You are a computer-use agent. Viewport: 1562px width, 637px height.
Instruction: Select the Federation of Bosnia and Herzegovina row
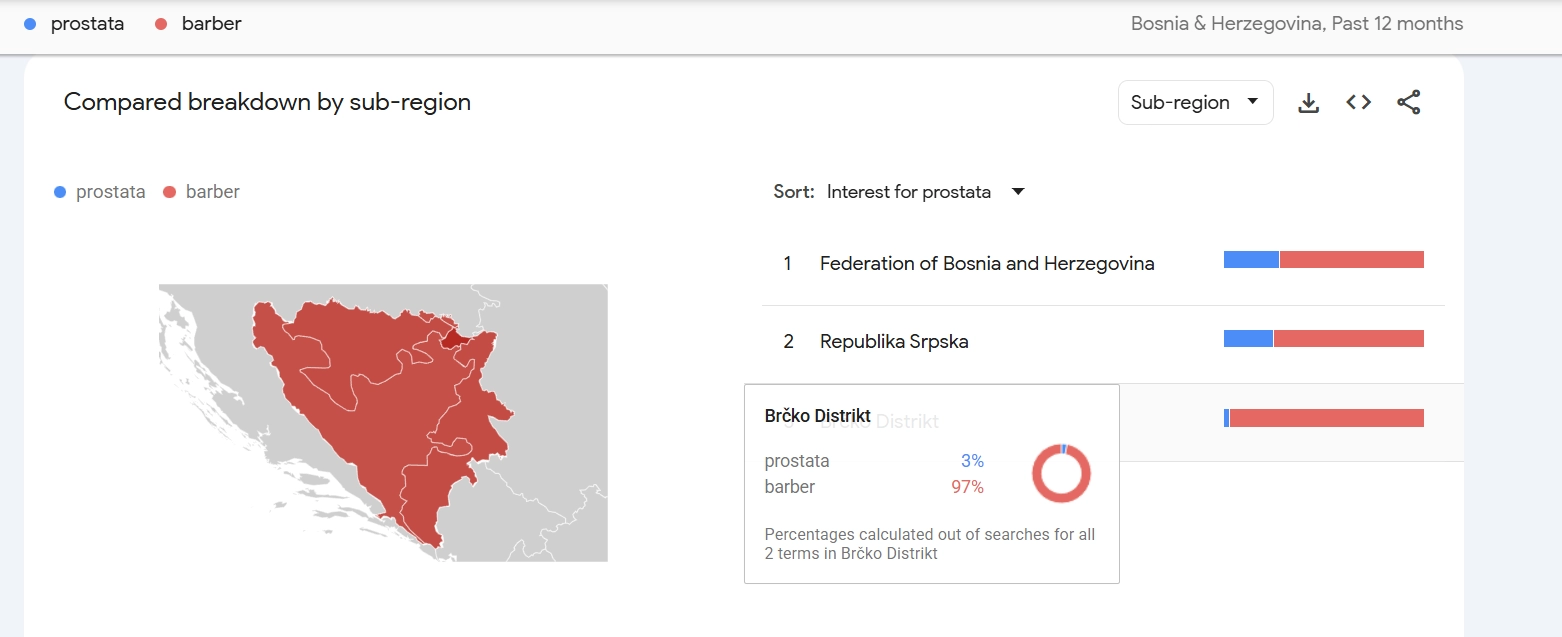pyautogui.click(x=986, y=264)
